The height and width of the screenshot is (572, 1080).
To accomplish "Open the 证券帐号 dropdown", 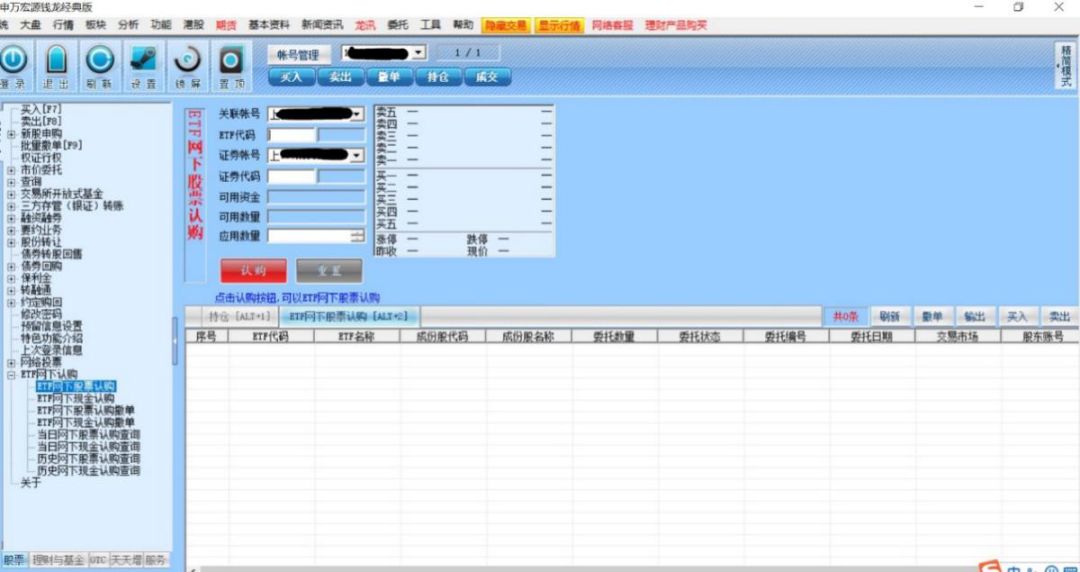I will point(357,156).
